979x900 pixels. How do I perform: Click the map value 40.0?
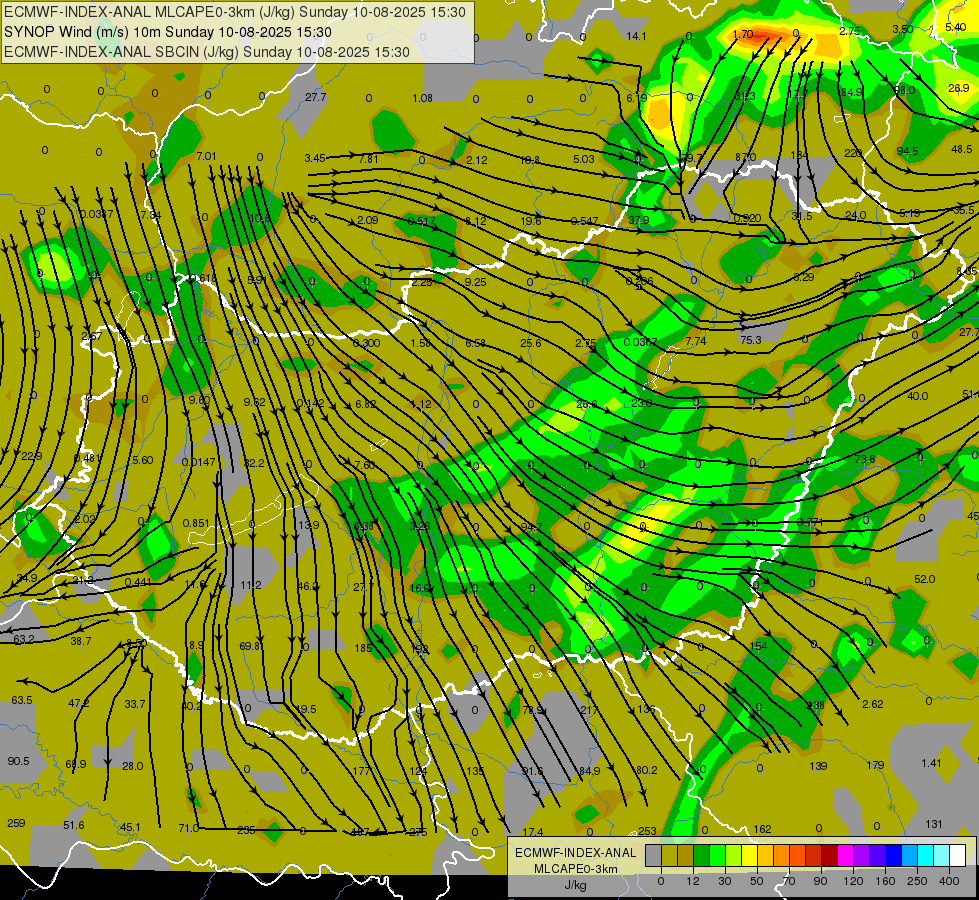(x=918, y=396)
